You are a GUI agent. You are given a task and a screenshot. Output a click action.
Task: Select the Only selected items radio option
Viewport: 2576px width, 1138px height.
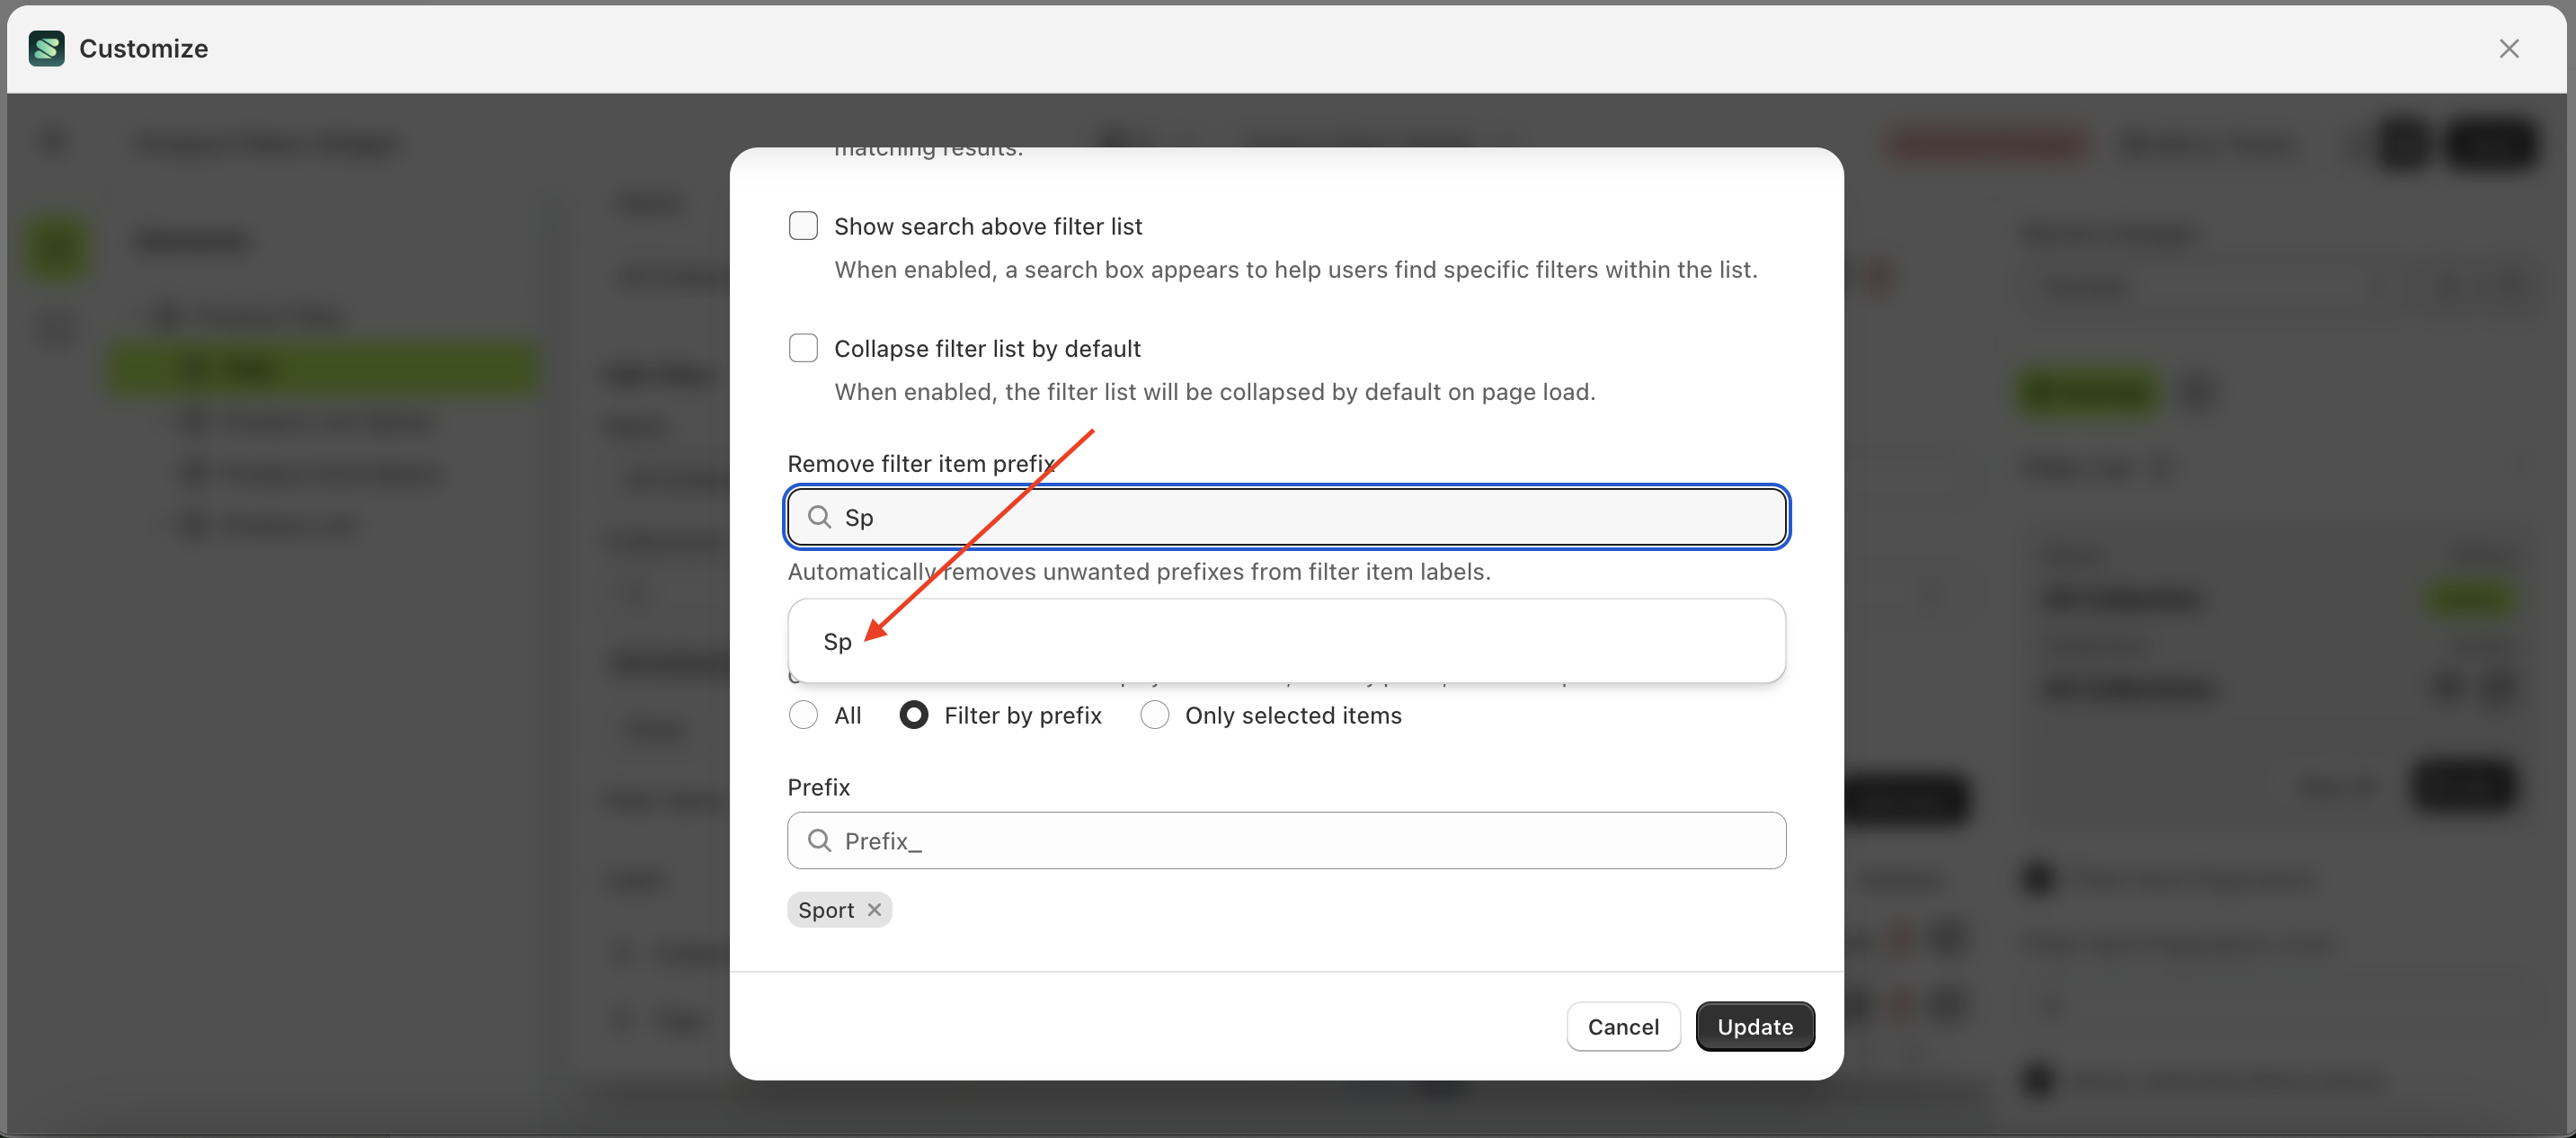click(x=1155, y=715)
